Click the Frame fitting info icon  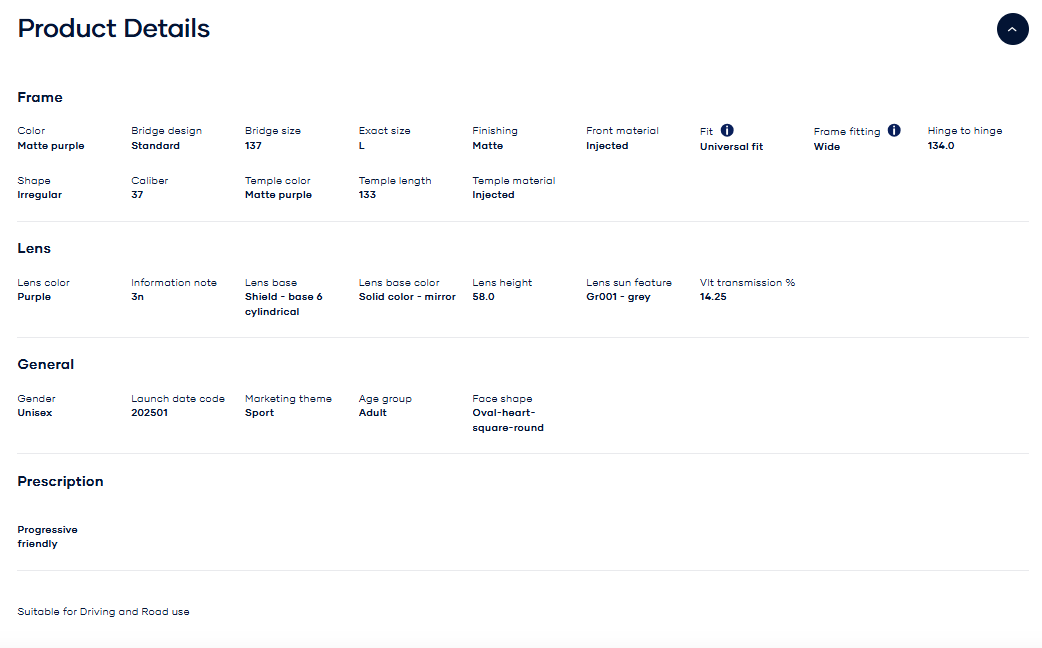tap(894, 131)
